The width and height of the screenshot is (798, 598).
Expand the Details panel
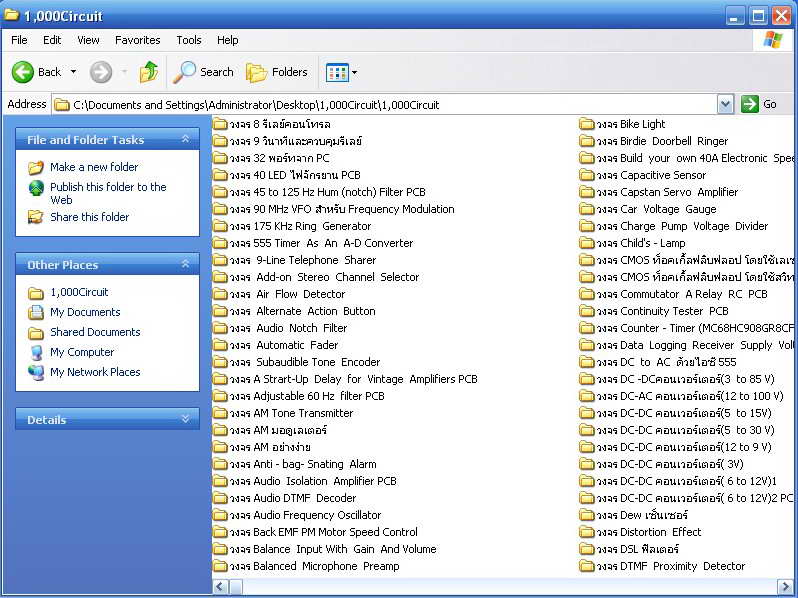185,419
